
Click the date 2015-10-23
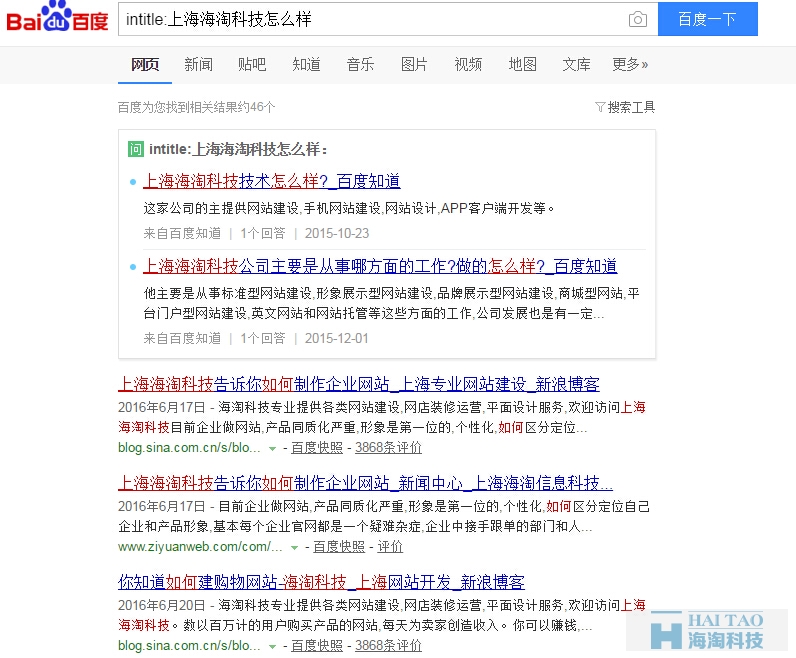(337, 233)
